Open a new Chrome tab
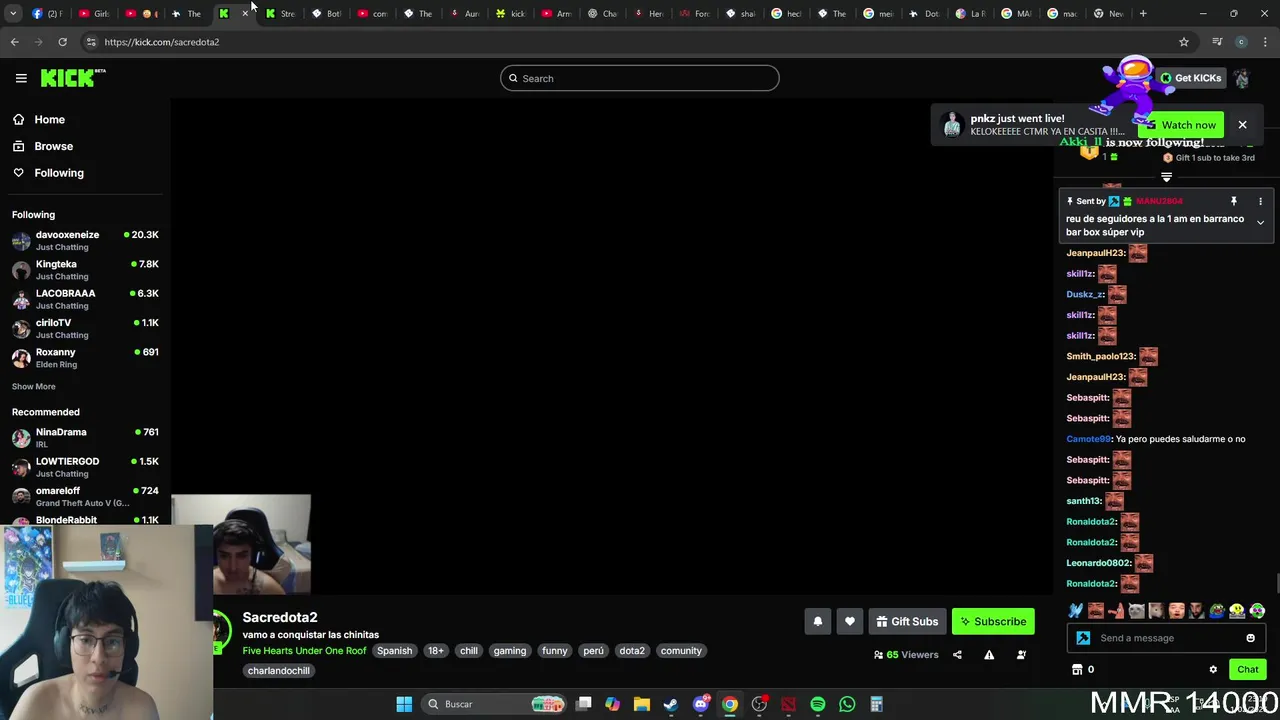This screenshot has height=720, width=1280. click(x=1143, y=13)
